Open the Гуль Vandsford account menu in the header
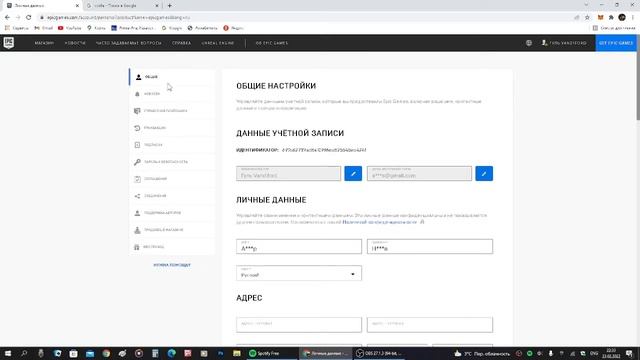 click(564, 43)
